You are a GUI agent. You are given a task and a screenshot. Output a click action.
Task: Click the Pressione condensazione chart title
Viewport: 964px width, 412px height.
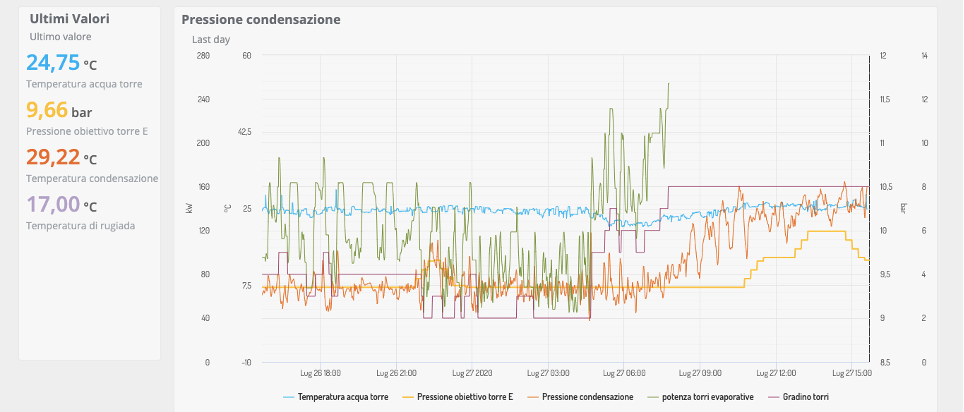tap(261, 20)
